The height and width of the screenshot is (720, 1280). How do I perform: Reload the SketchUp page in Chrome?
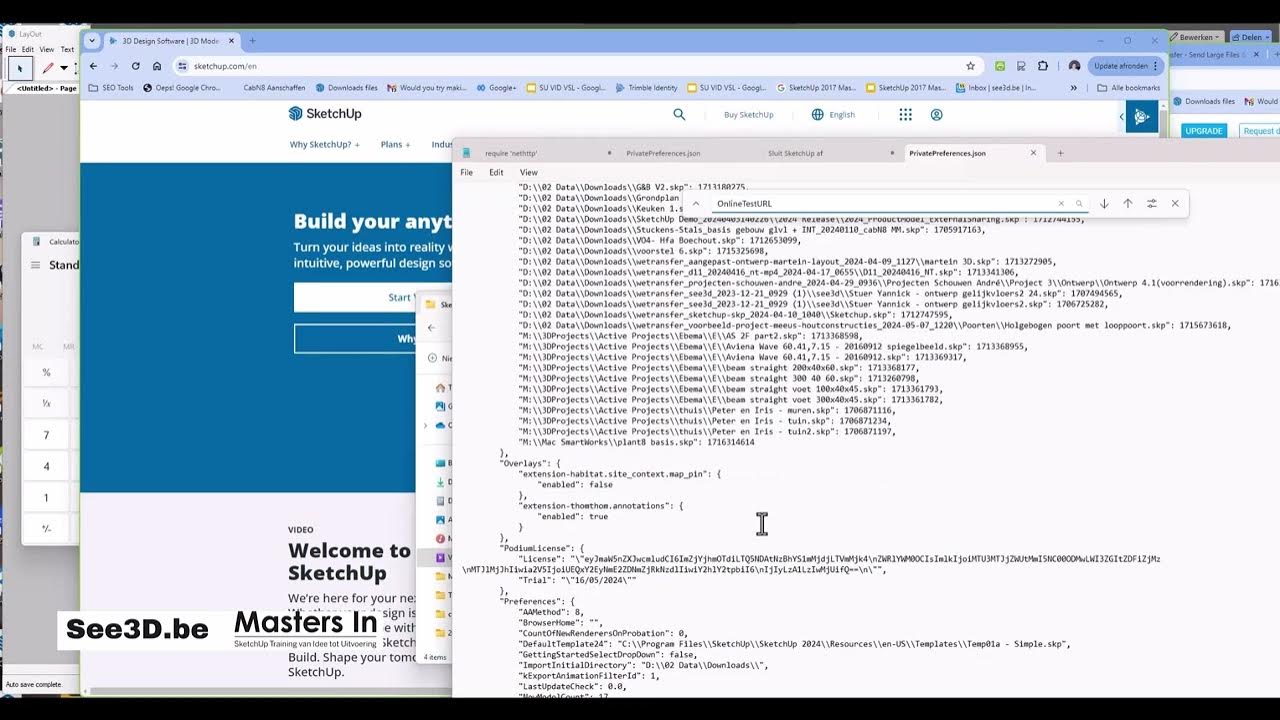coord(135,66)
